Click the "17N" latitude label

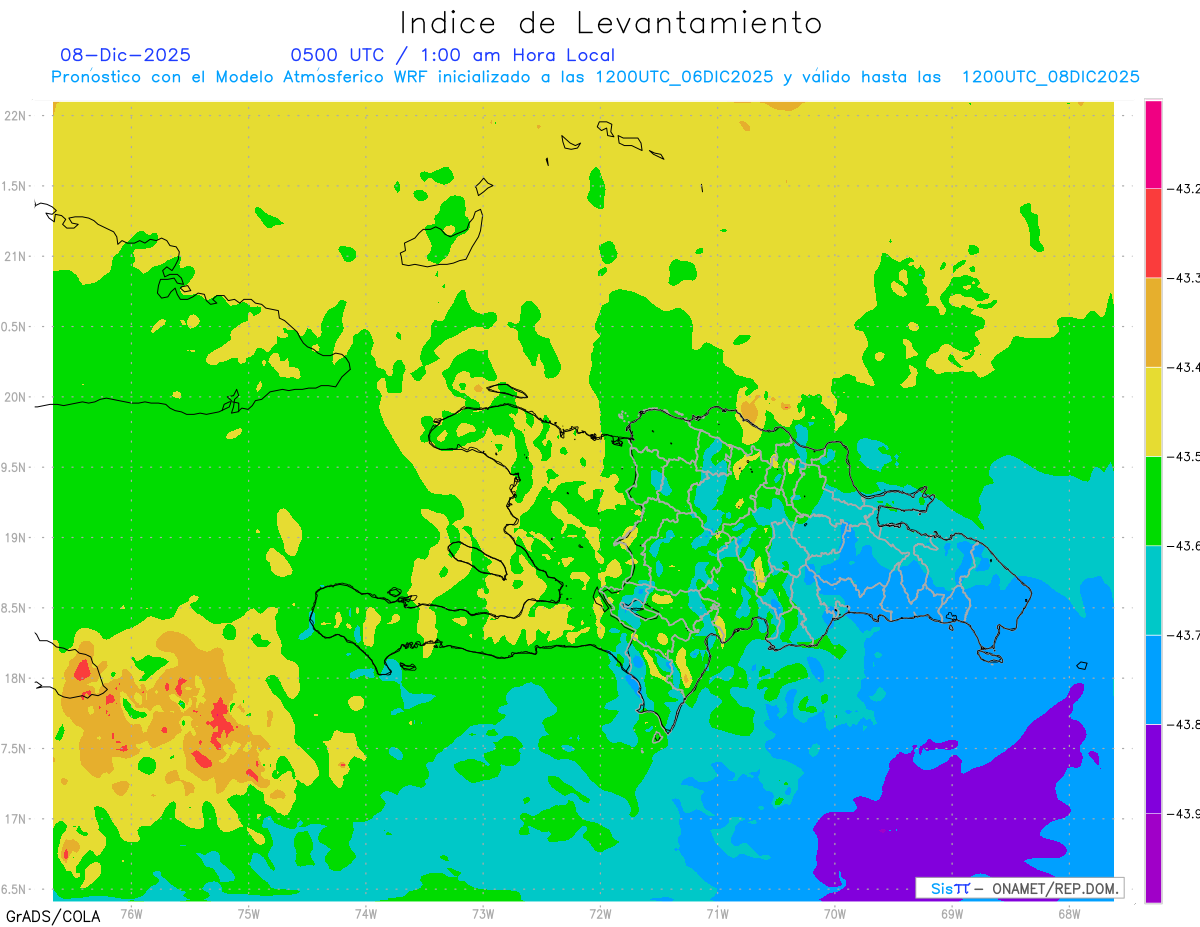coord(17,819)
